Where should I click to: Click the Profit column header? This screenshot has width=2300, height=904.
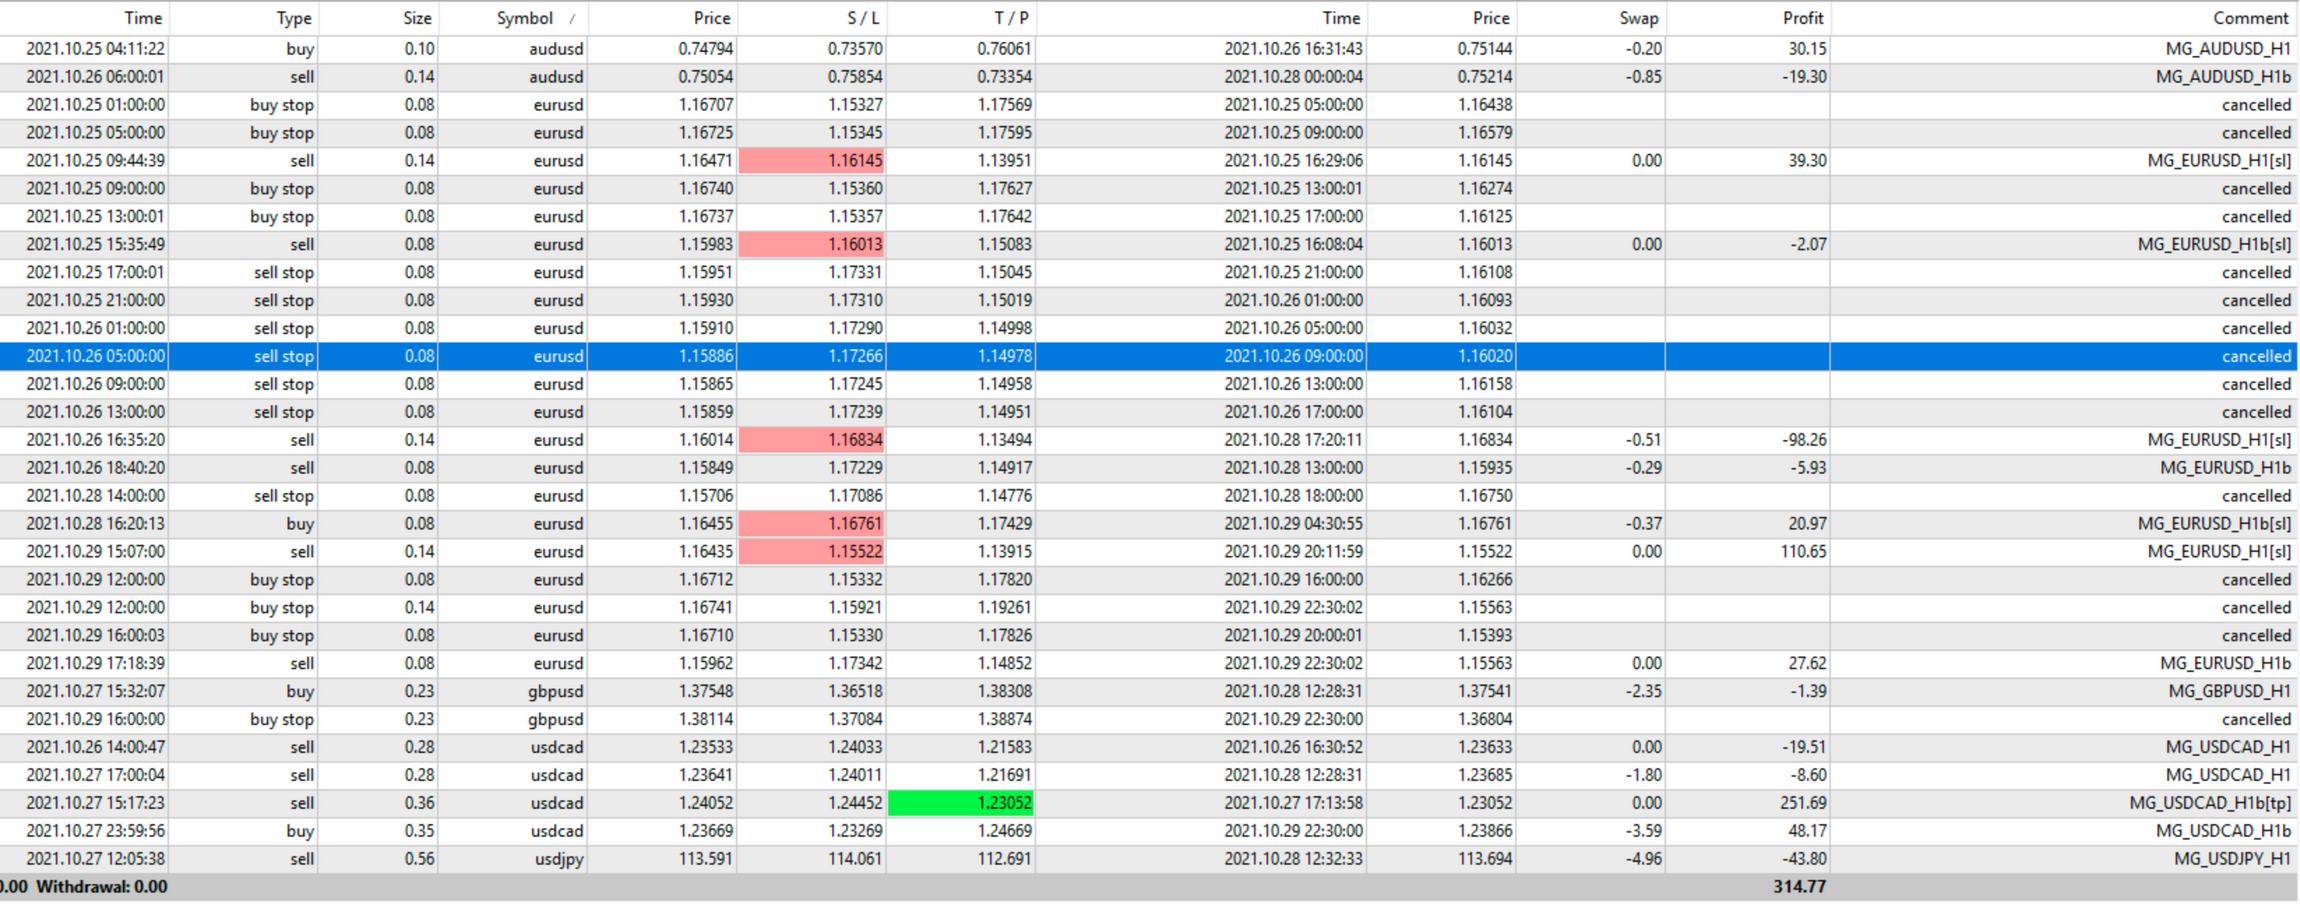pyautogui.click(x=1748, y=18)
